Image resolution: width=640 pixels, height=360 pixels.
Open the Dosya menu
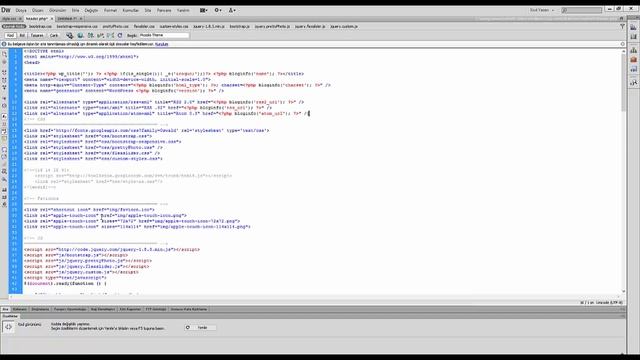(x=21, y=10)
